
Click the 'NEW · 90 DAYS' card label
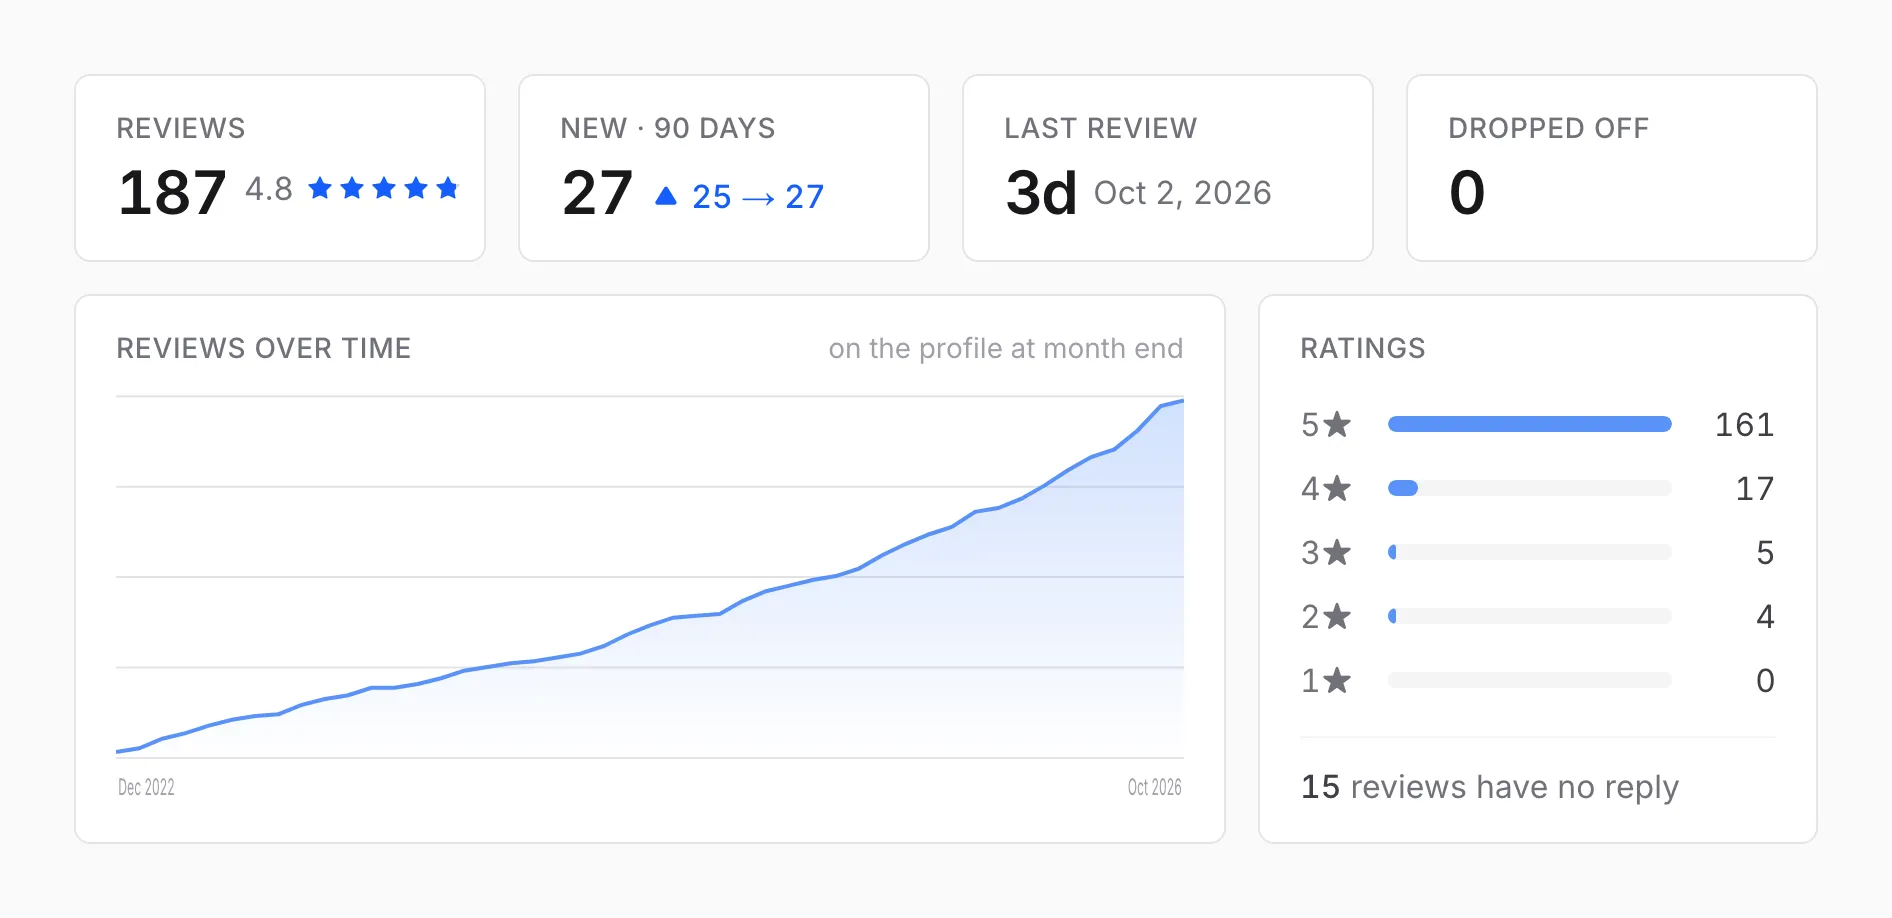point(668,128)
